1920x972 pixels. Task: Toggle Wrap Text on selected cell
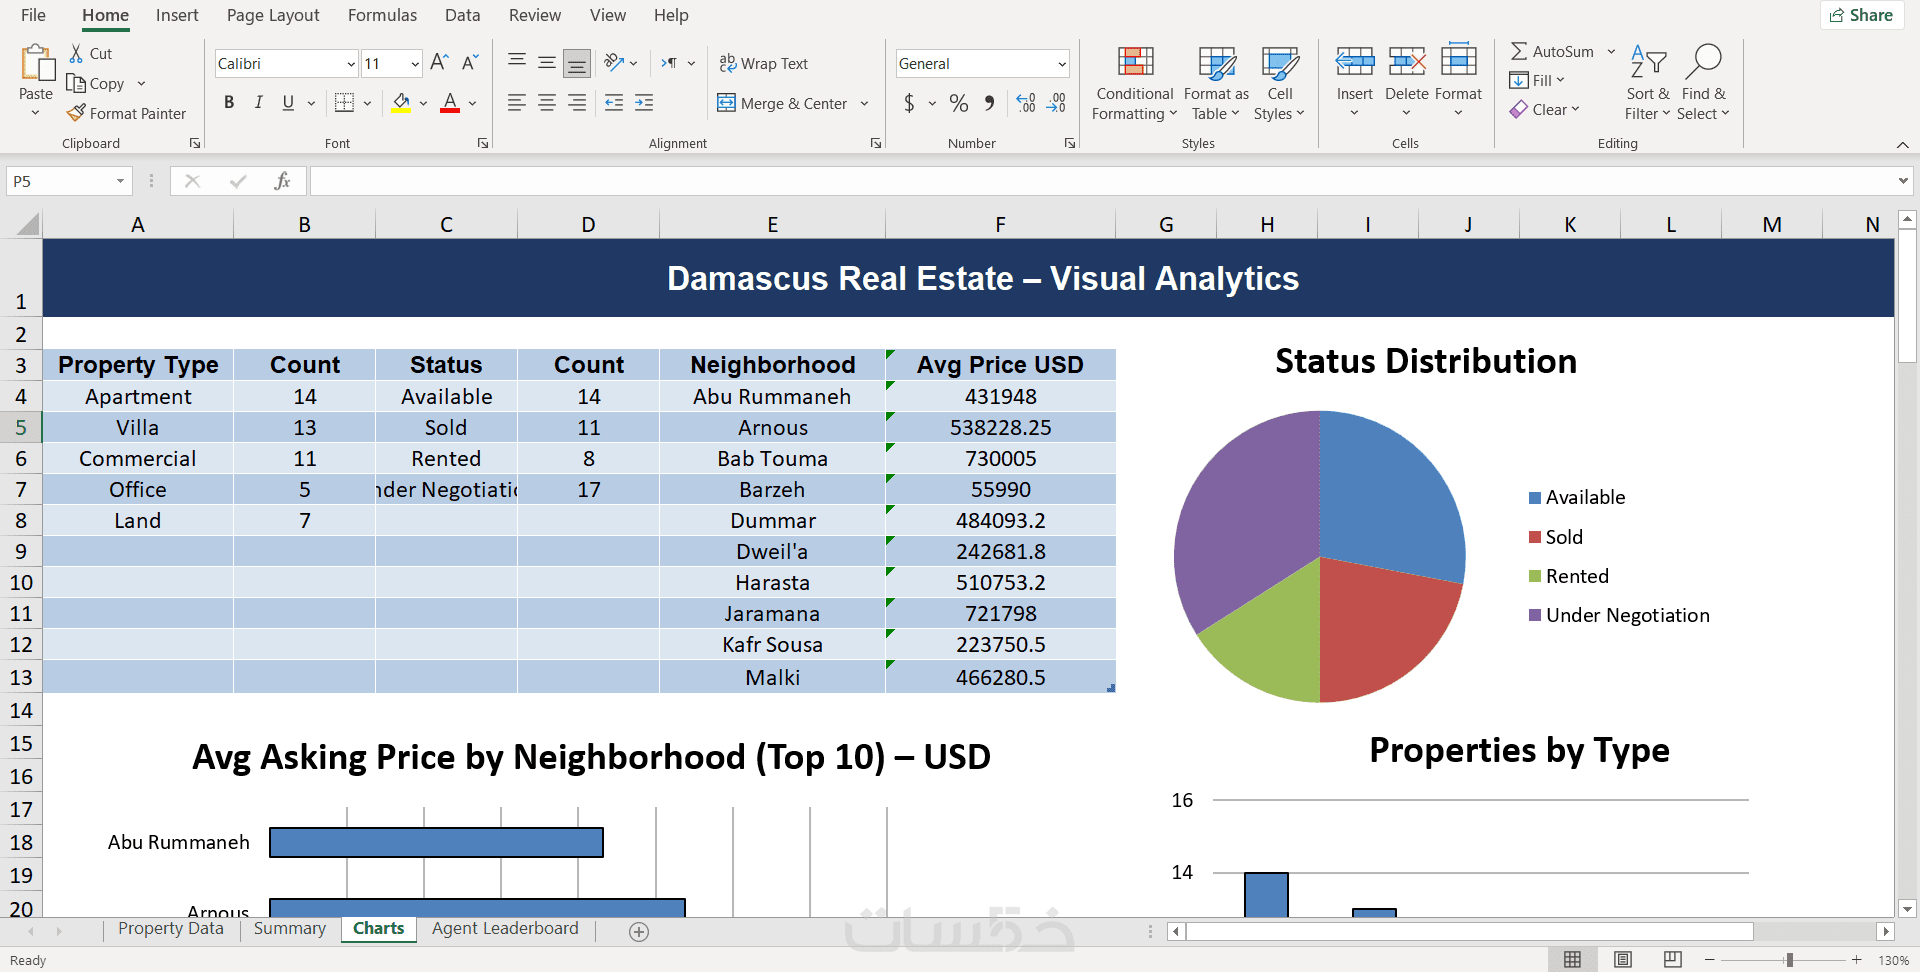click(x=764, y=63)
